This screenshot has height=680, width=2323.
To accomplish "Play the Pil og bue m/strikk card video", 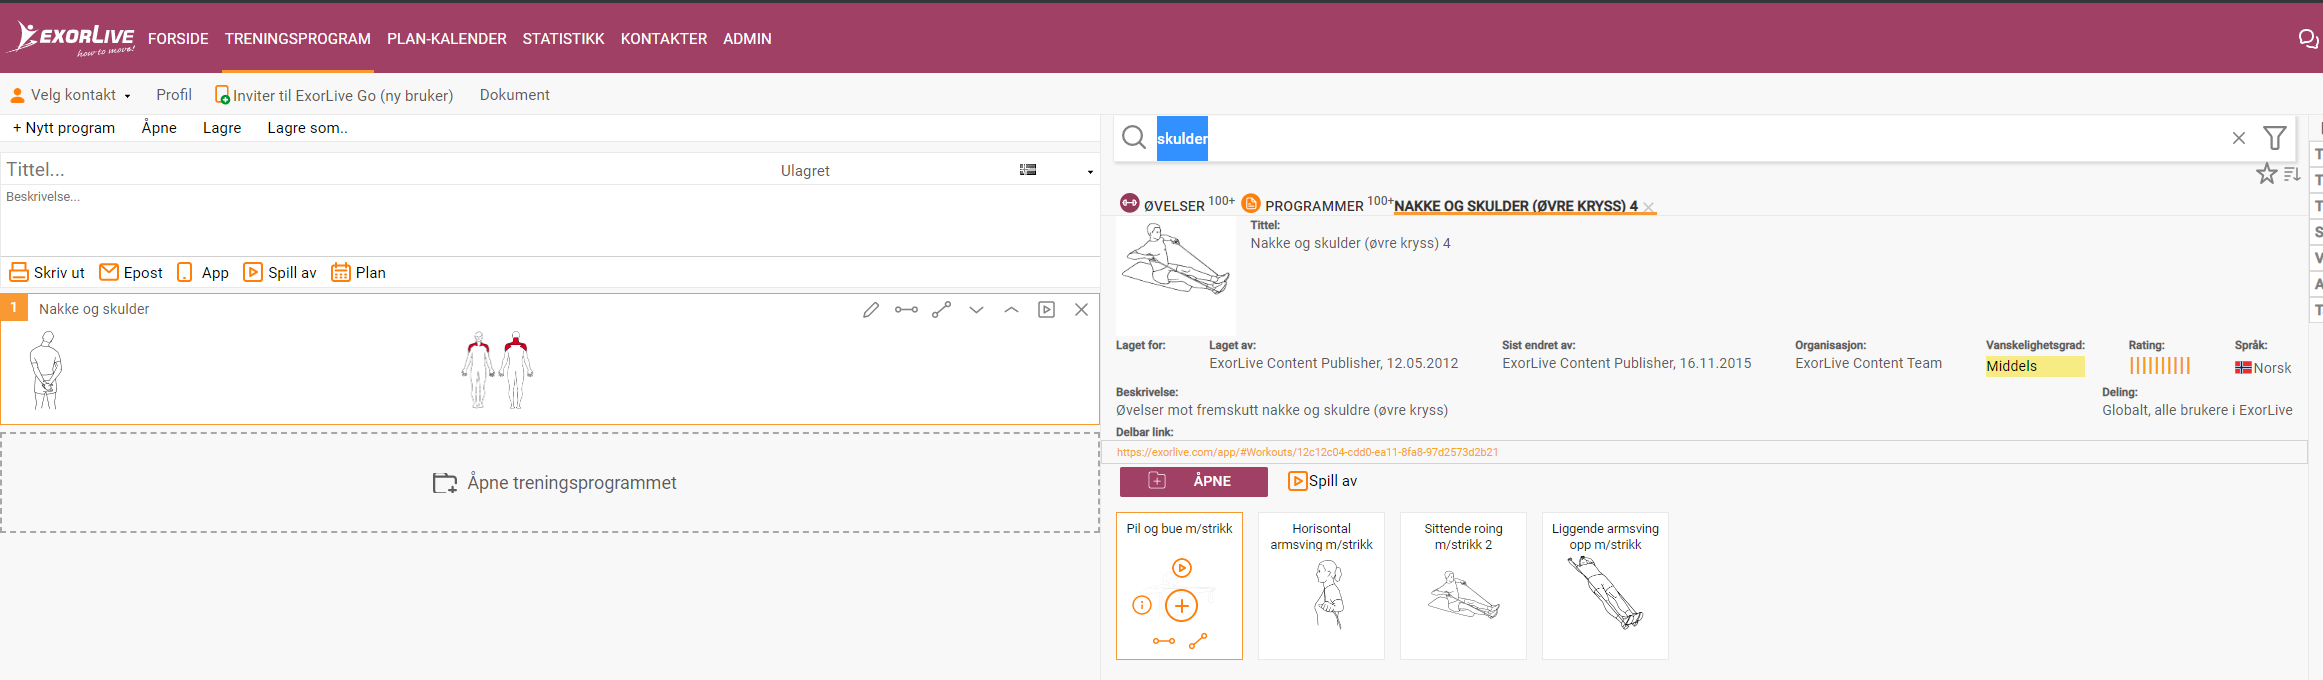I will [1182, 568].
